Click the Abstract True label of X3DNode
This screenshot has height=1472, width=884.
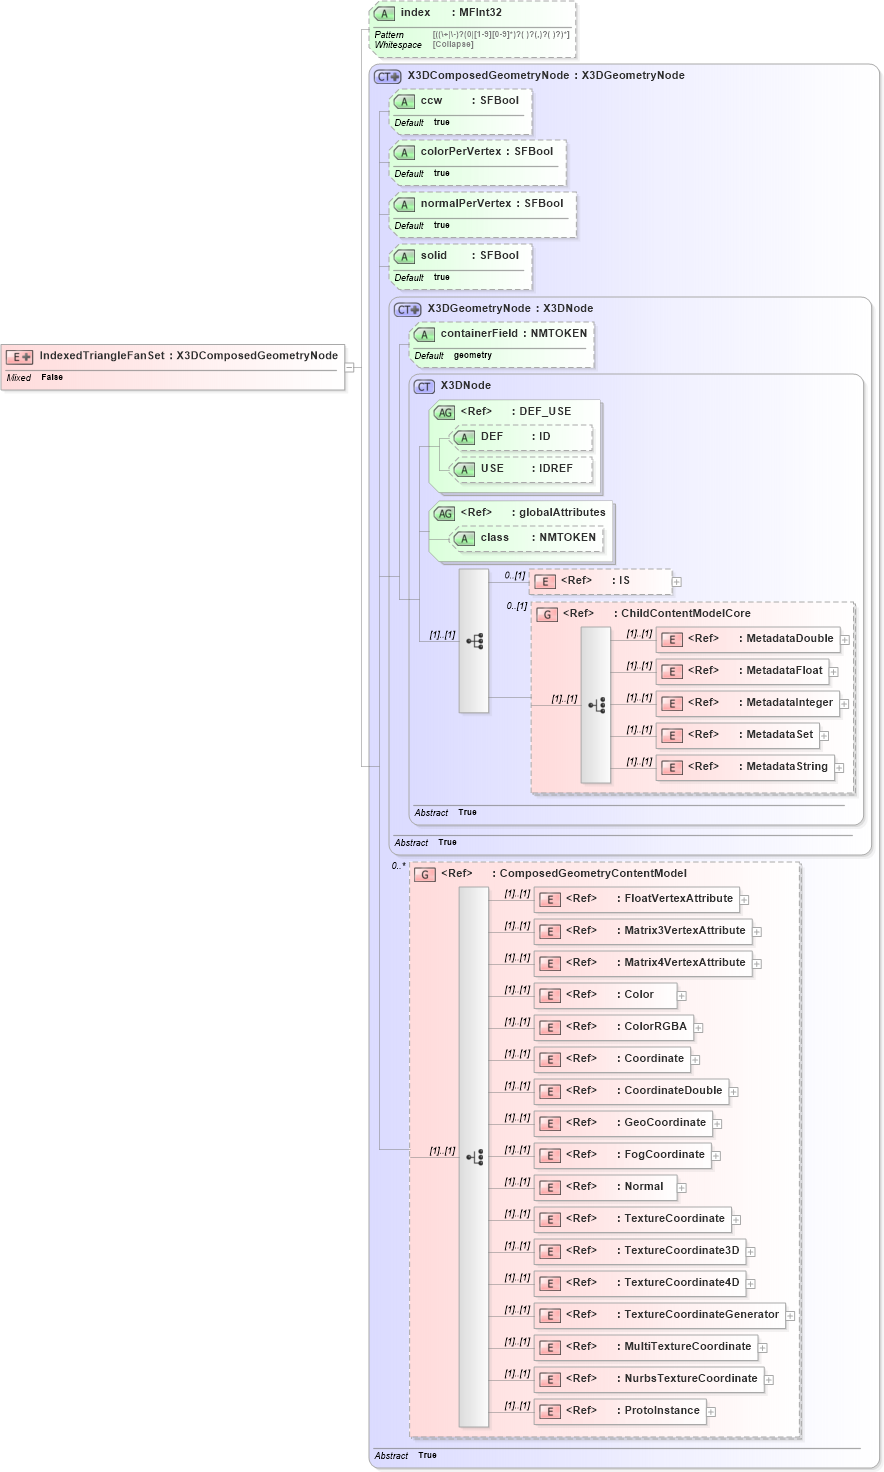(446, 812)
